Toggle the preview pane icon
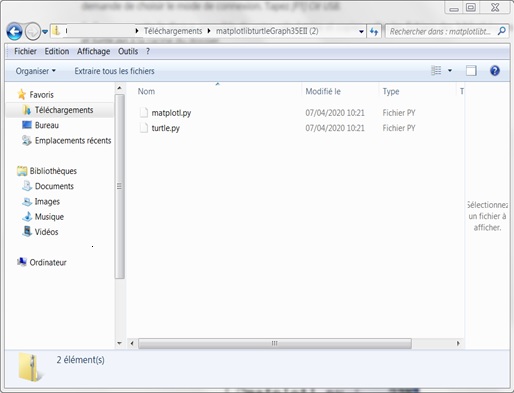This screenshot has width=514, height=393. point(471,71)
